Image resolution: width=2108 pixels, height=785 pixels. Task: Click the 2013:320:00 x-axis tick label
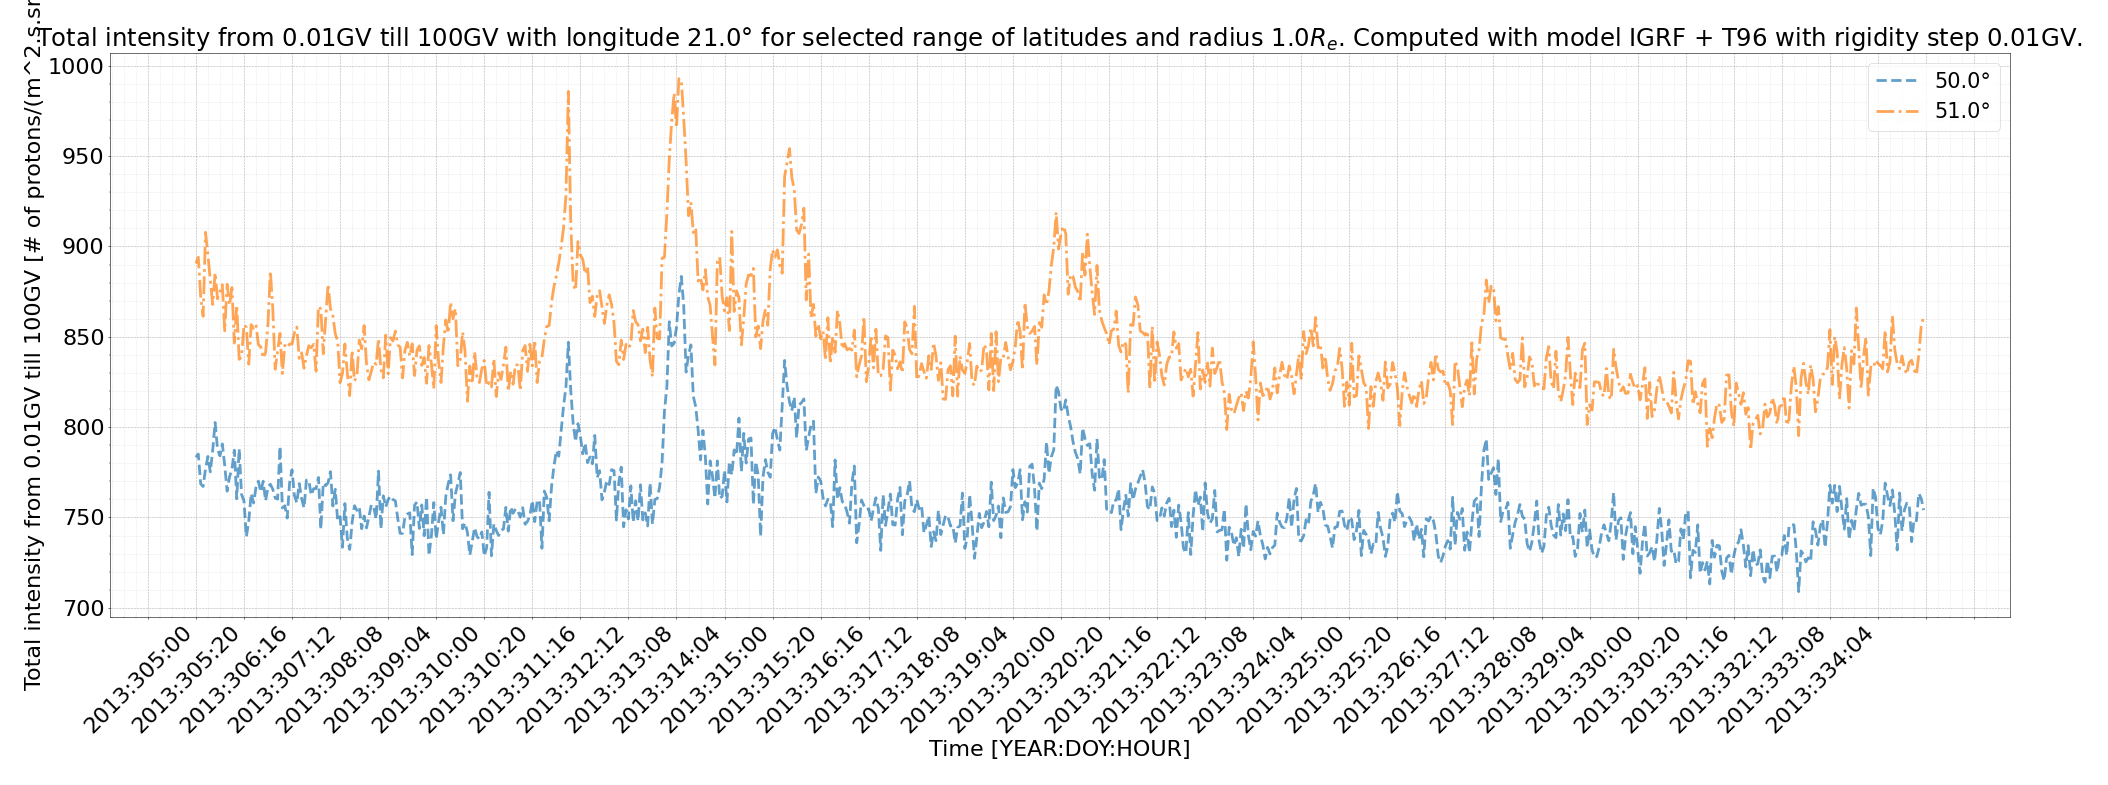(x=1005, y=682)
